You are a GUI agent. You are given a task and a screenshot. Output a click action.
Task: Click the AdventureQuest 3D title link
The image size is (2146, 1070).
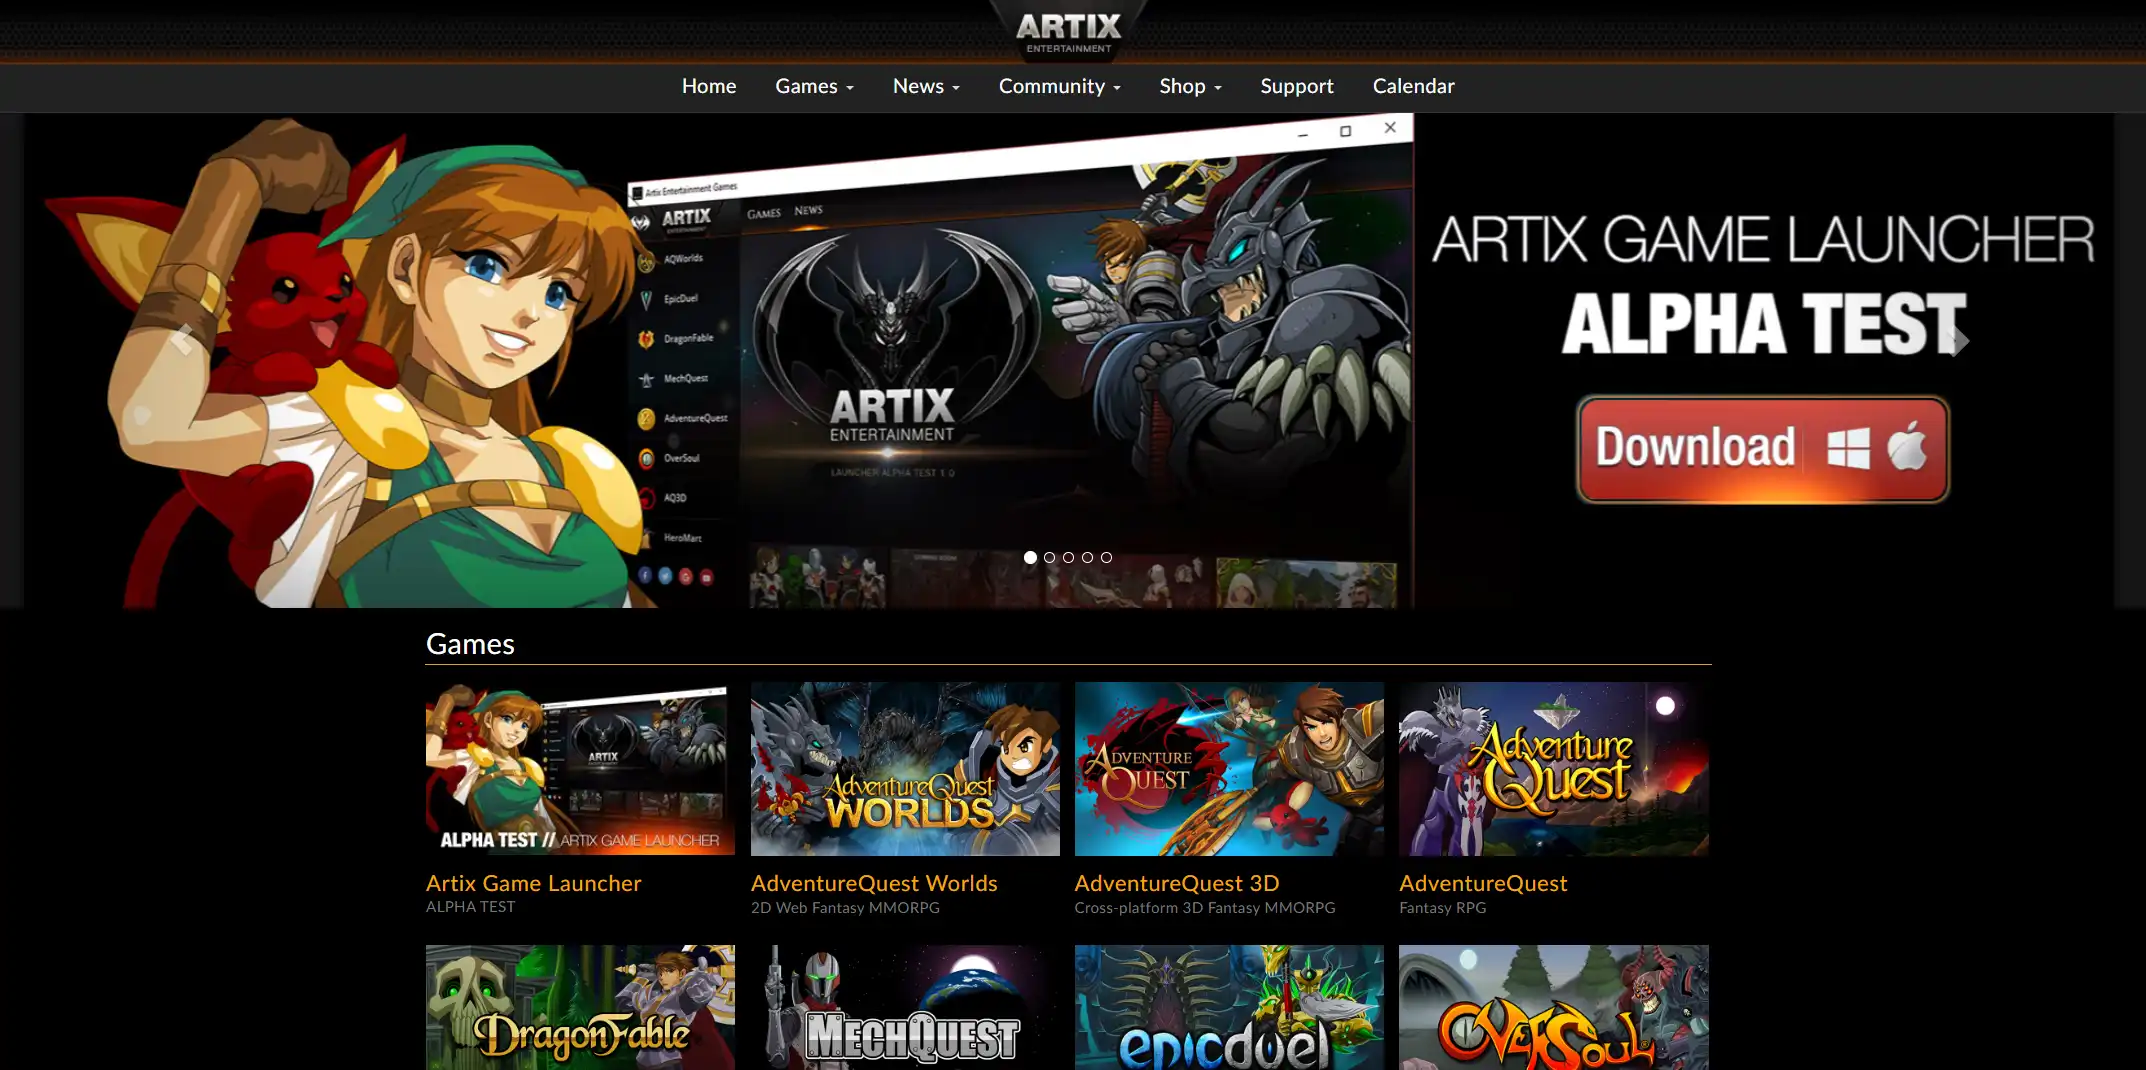[x=1177, y=883]
